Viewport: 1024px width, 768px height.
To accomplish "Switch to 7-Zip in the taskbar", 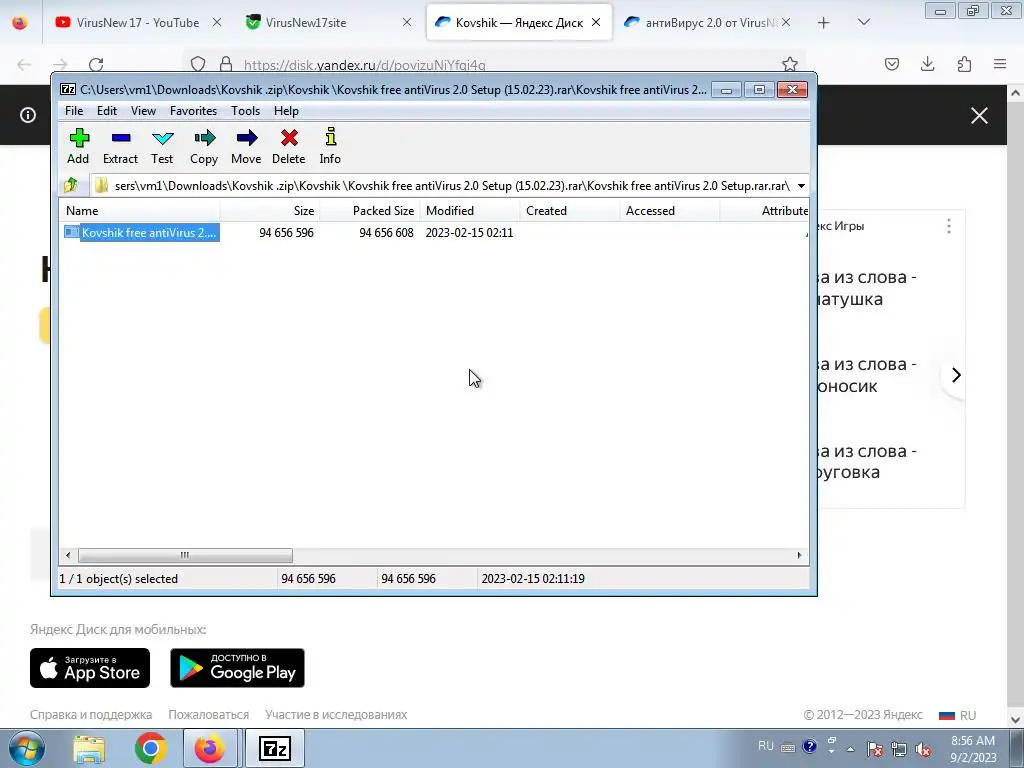I will [x=274, y=749].
